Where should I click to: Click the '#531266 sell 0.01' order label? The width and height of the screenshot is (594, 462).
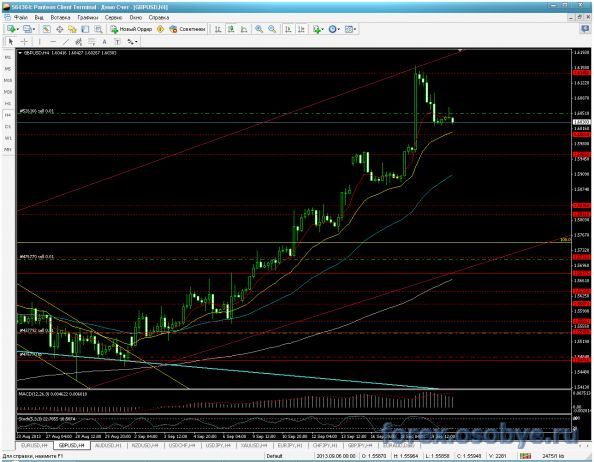pyautogui.click(x=37, y=111)
